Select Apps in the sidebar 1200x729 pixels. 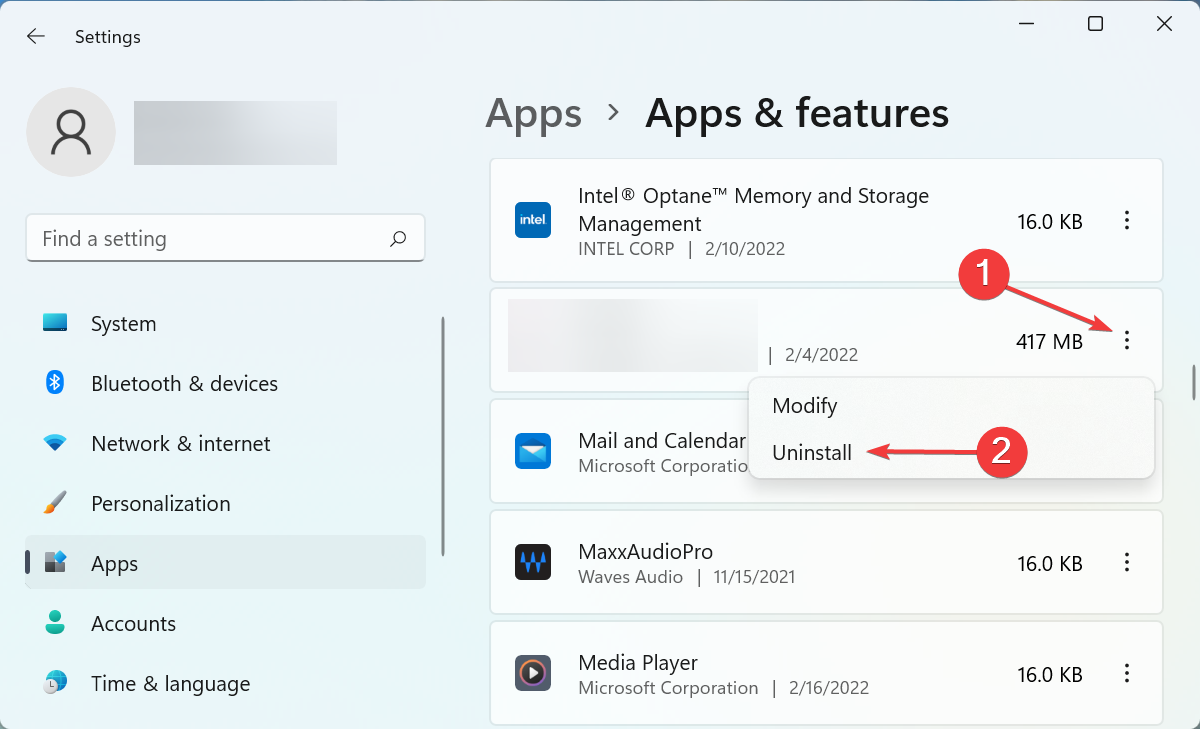coord(115,564)
